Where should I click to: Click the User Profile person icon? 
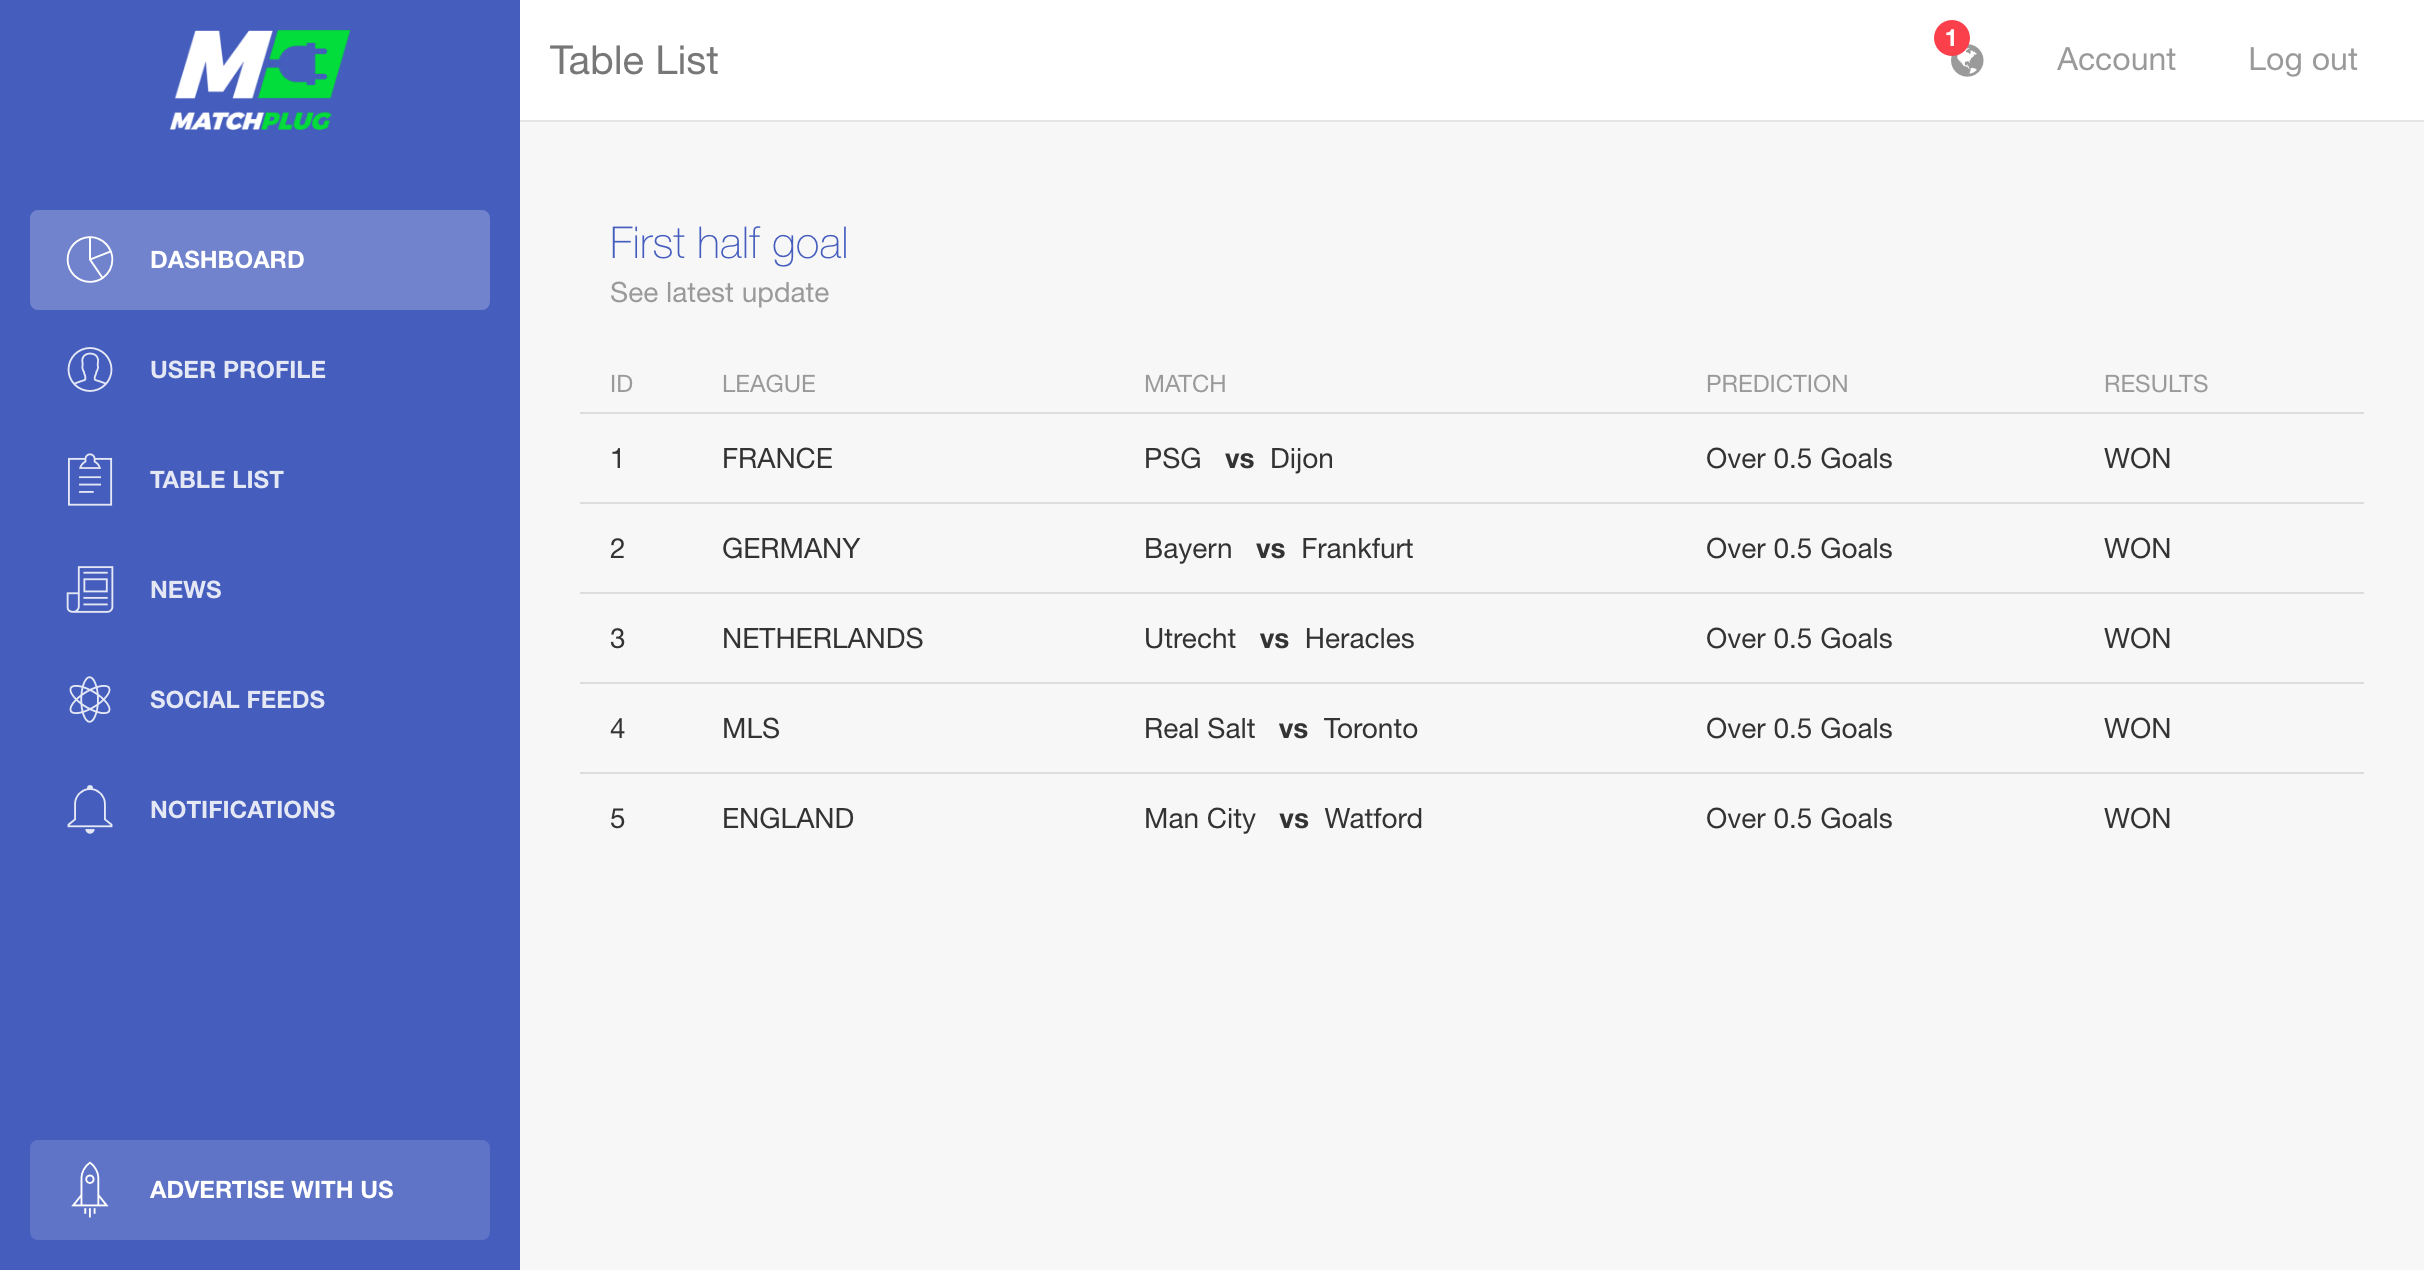click(90, 370)
